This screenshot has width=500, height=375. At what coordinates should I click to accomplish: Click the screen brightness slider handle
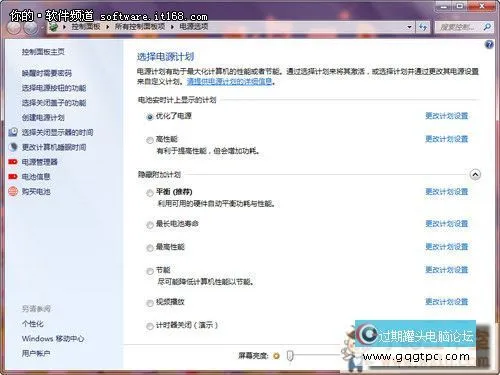[290, 356]
